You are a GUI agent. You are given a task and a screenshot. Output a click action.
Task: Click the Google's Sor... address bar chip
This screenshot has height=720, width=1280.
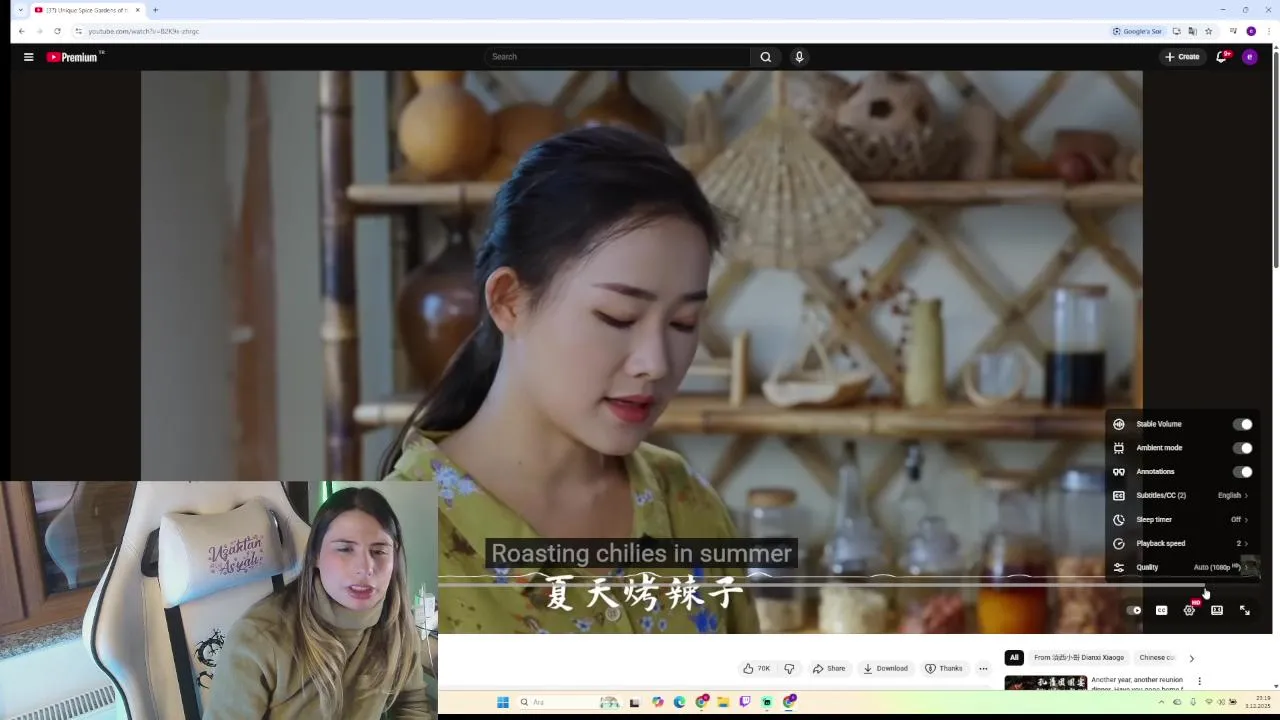pos(1137,31)
